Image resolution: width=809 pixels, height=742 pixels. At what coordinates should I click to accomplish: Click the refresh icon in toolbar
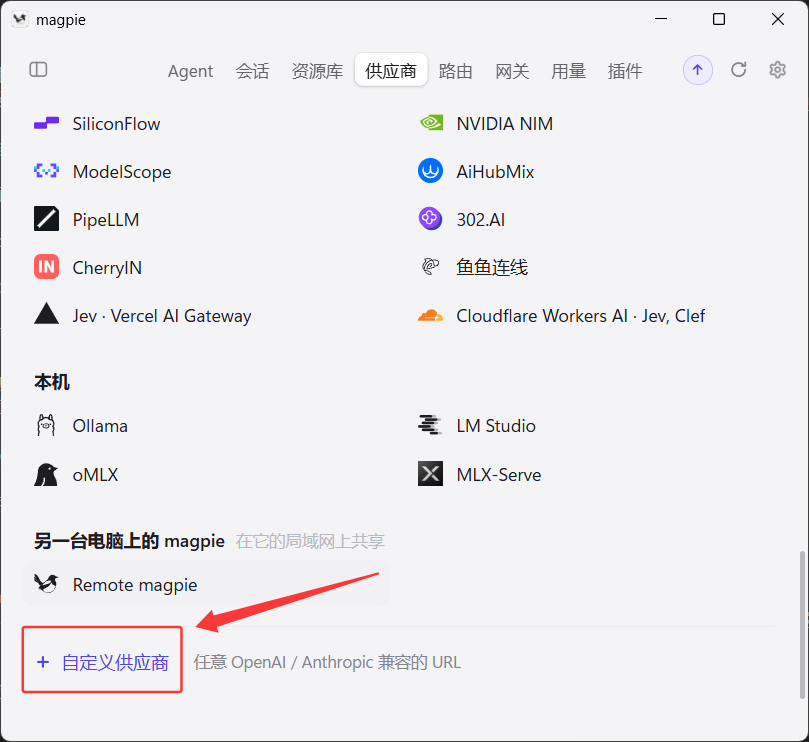(x=738, y=70)
